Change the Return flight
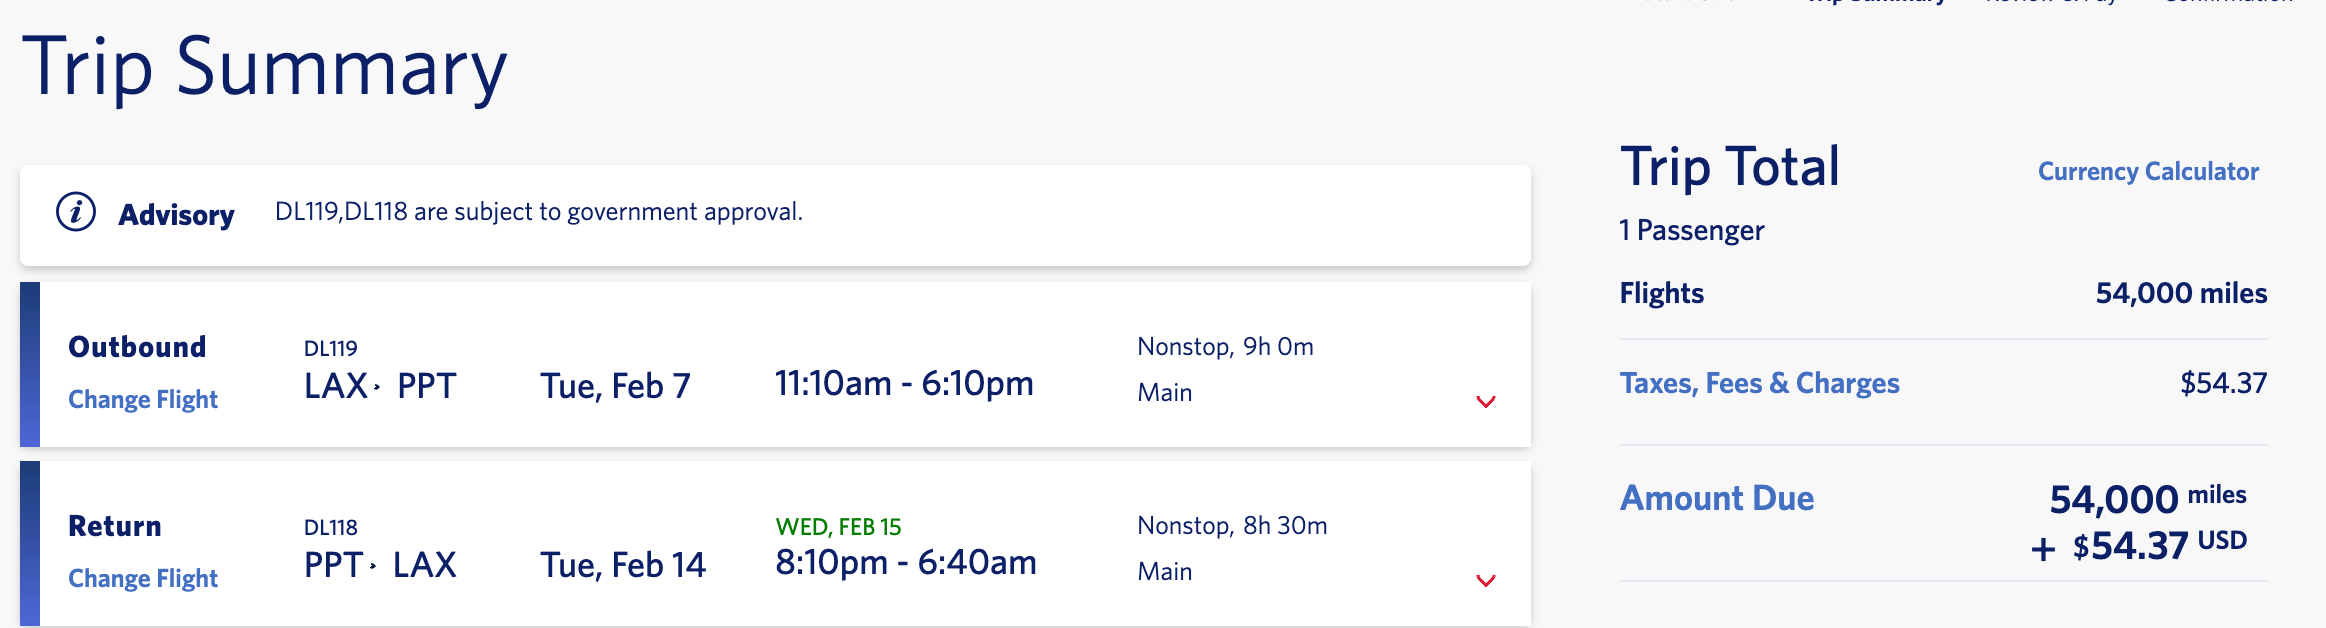This screenshot has width=2326, height=628. coord(143,579)
